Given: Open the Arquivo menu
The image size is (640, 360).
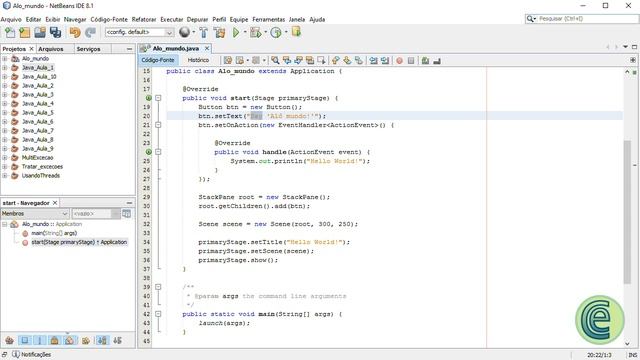Looking at the screenshot, I should 11,19.
